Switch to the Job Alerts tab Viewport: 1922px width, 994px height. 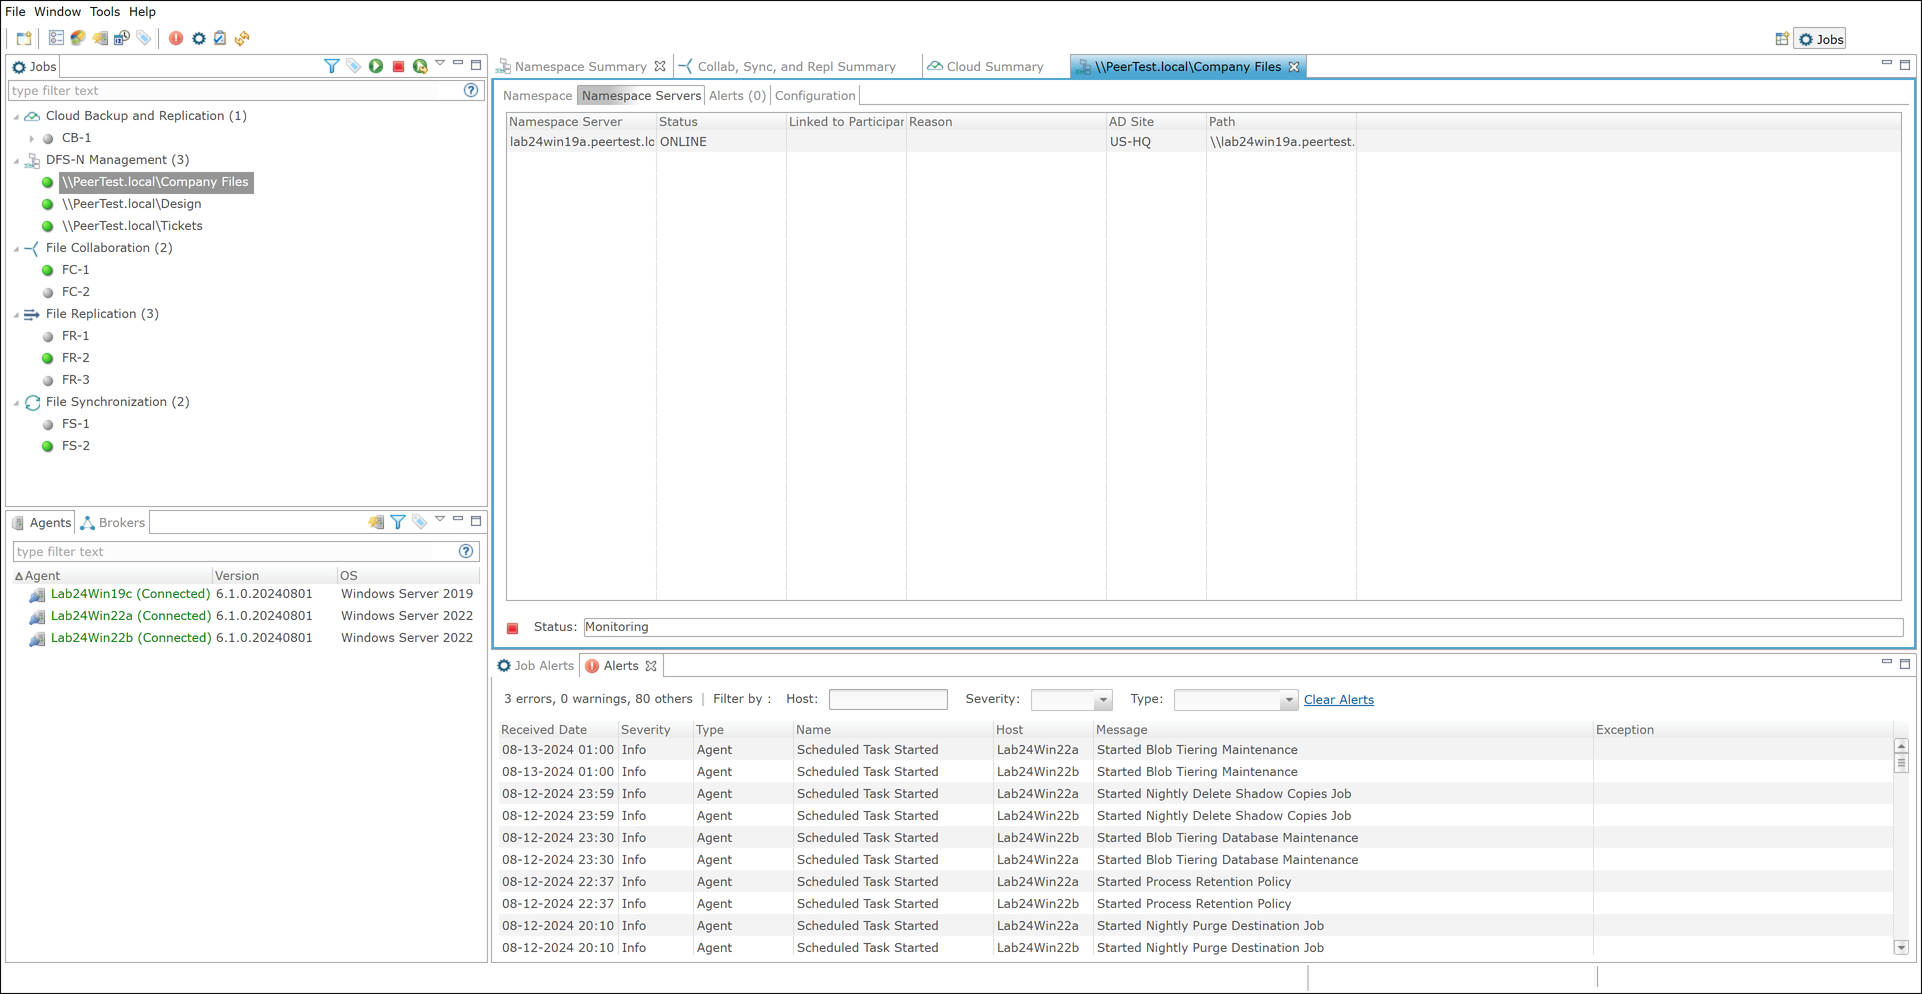[536, 666]
